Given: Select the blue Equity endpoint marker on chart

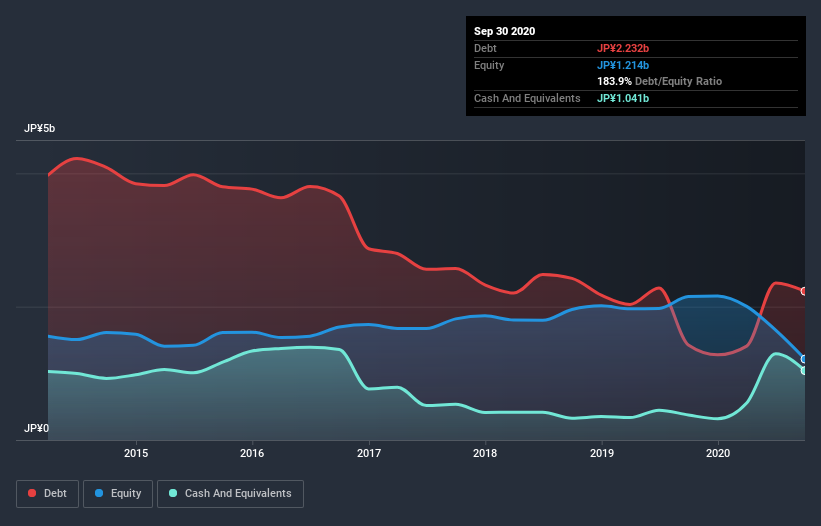Looking at the screenshot, I should pyautogui.click(x=805, y=359).
